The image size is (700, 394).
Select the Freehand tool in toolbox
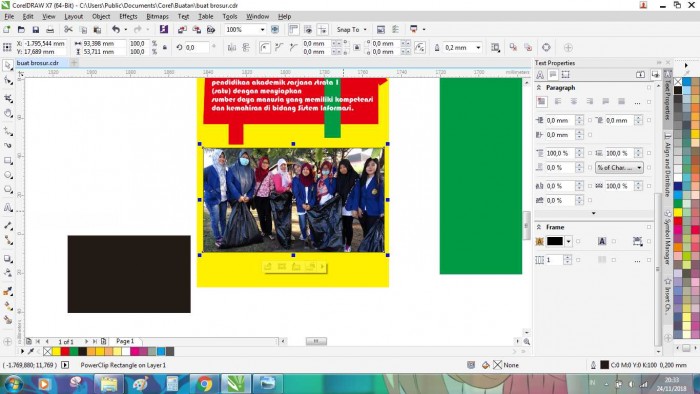click(8, 131)
